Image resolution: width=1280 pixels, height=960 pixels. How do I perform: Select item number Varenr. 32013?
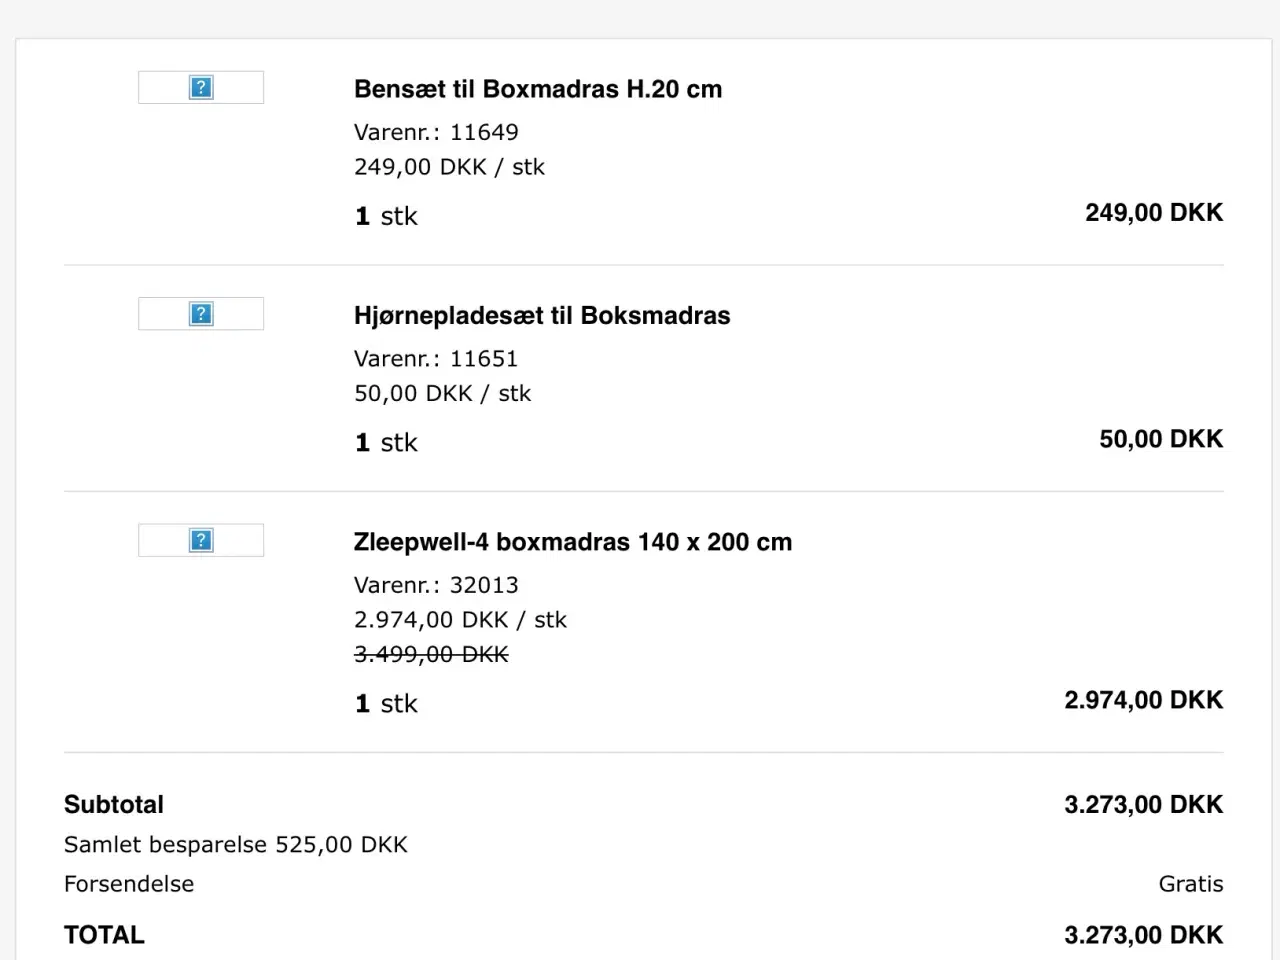pyautogui.click(x=436, y=585)
